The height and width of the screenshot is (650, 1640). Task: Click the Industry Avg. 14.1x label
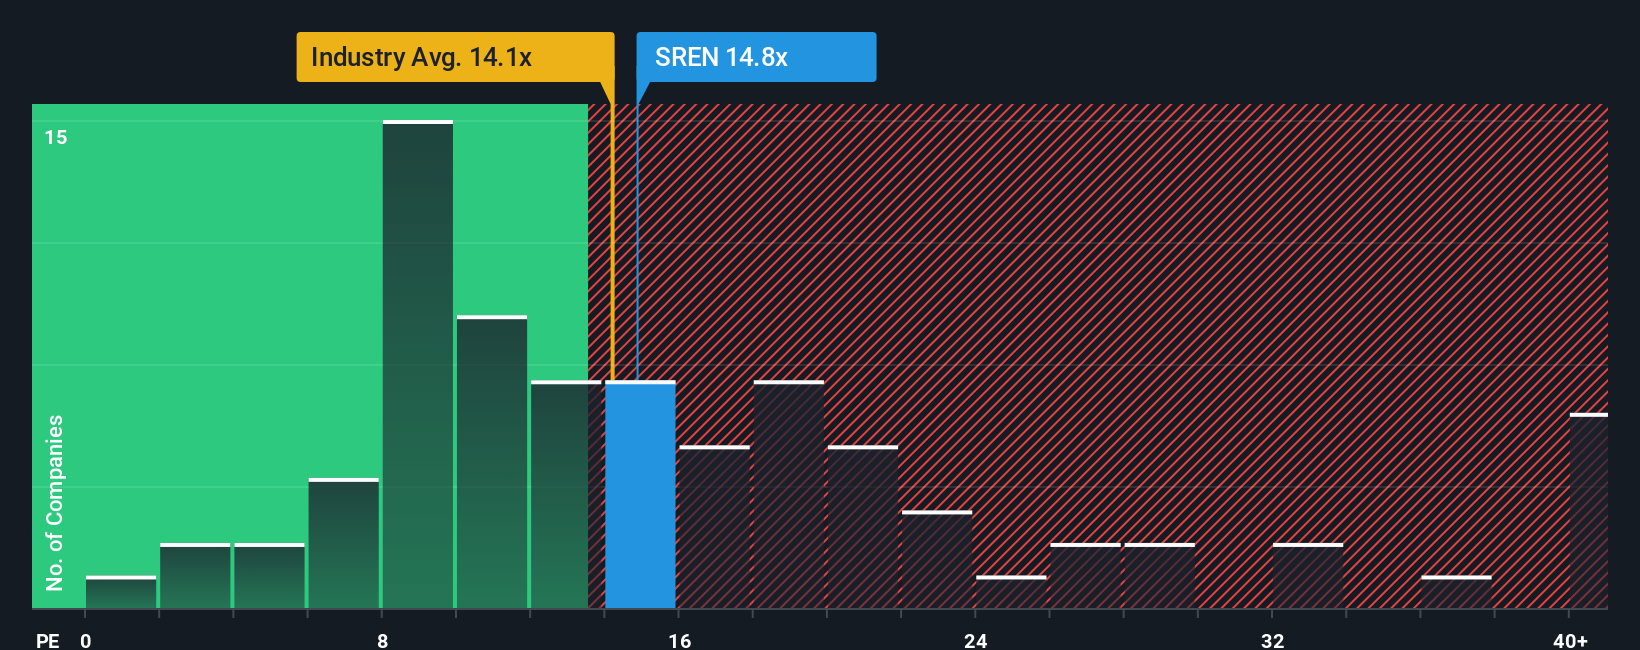click(455, 57)
